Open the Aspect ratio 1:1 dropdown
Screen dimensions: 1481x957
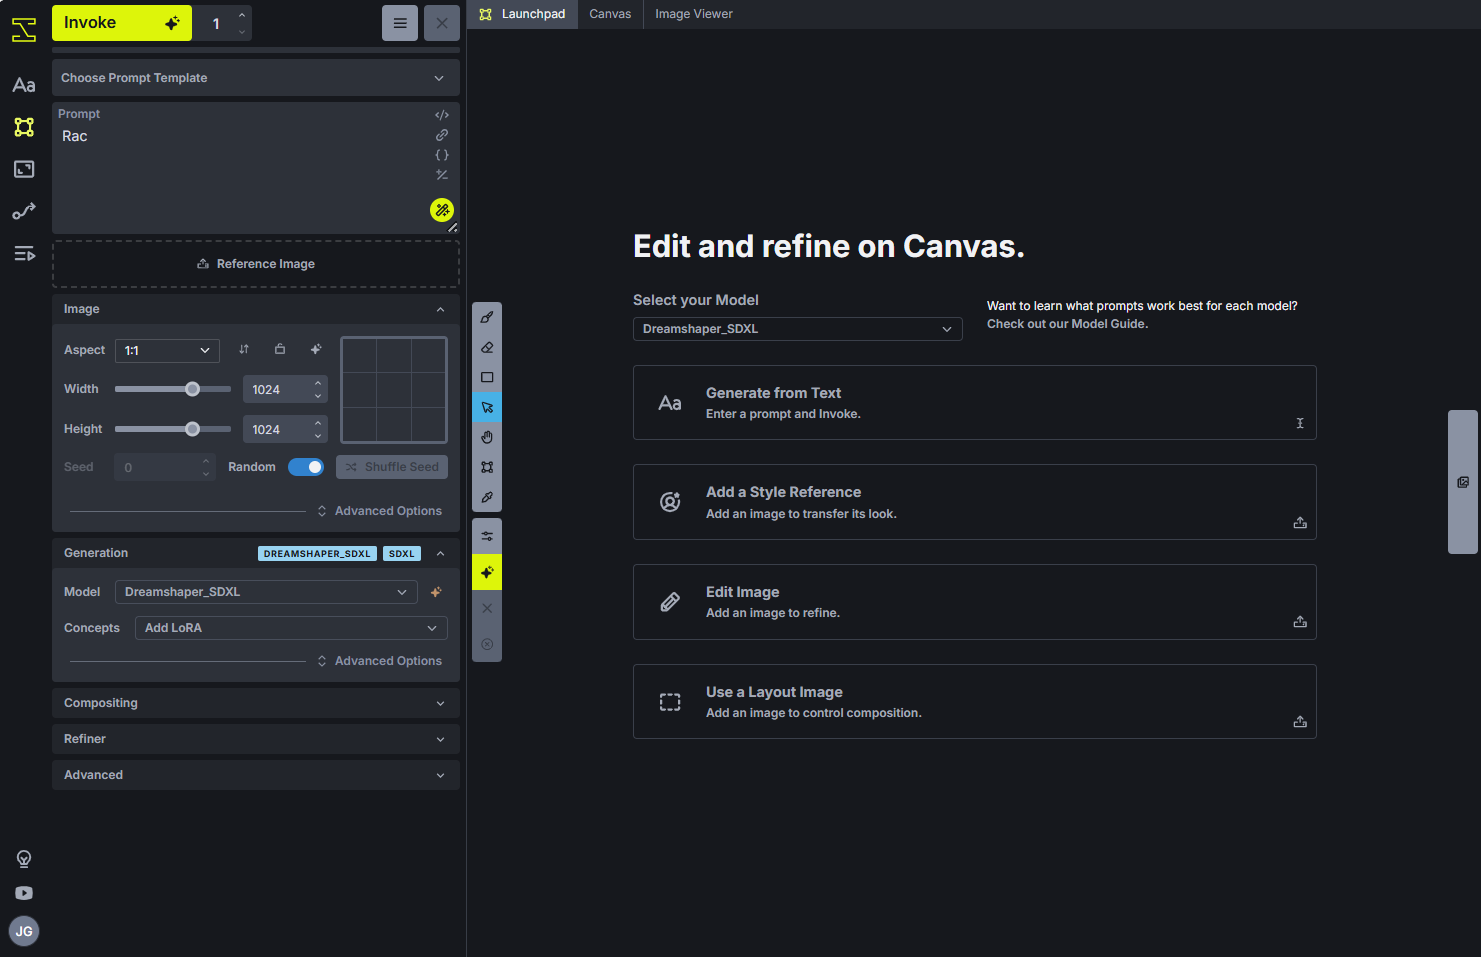click(167, 351)
